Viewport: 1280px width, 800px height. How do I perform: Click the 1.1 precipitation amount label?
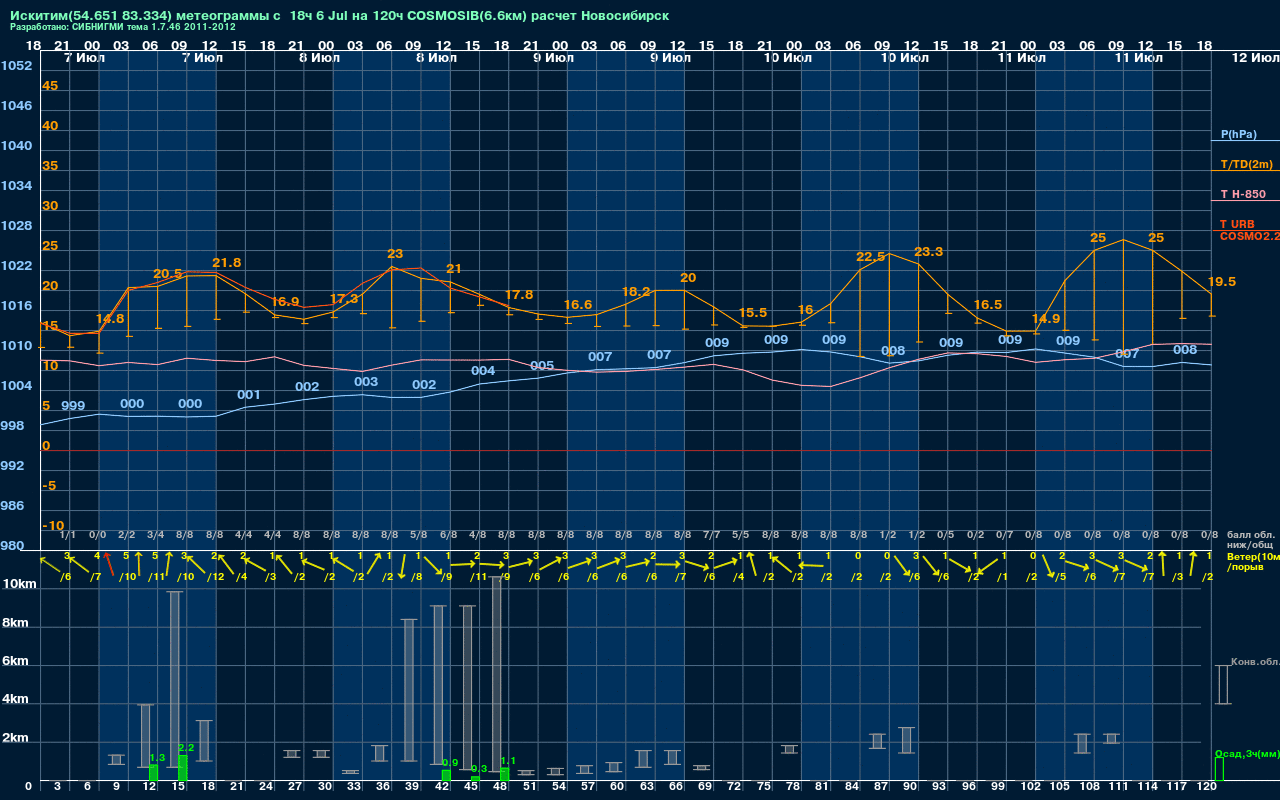pyautogui.click(x=508, y=761)
